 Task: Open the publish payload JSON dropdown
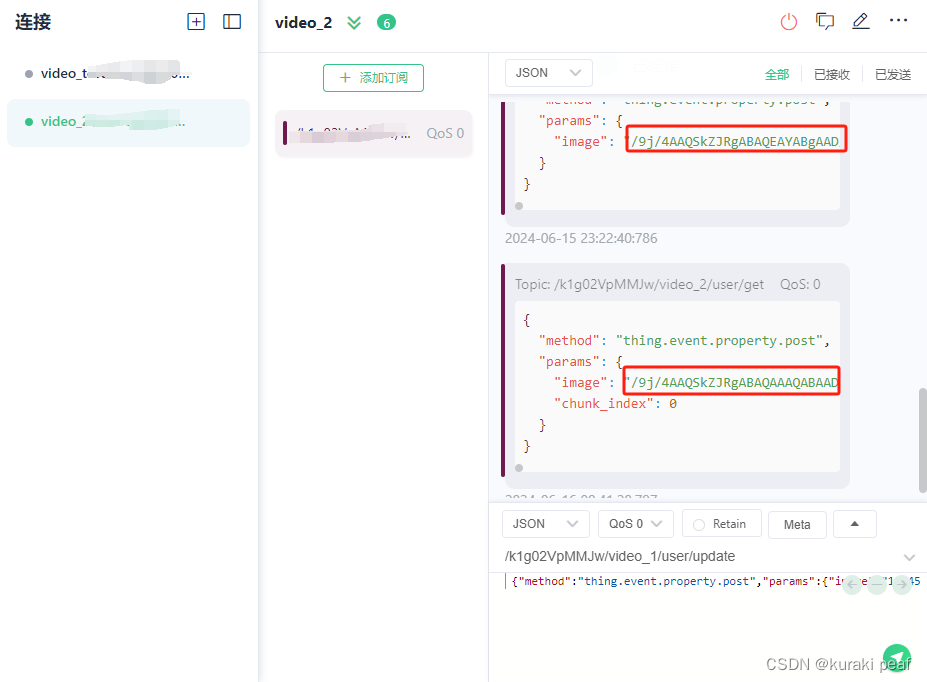pyautogui.click(x=546, y=524)
